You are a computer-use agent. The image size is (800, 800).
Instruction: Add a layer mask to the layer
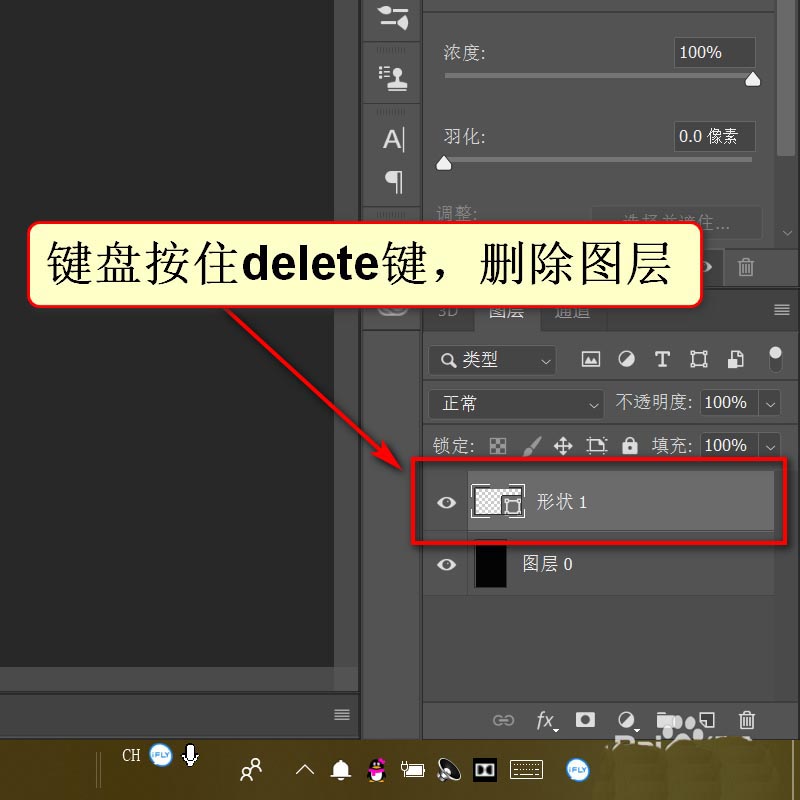[x=585, y=719]
